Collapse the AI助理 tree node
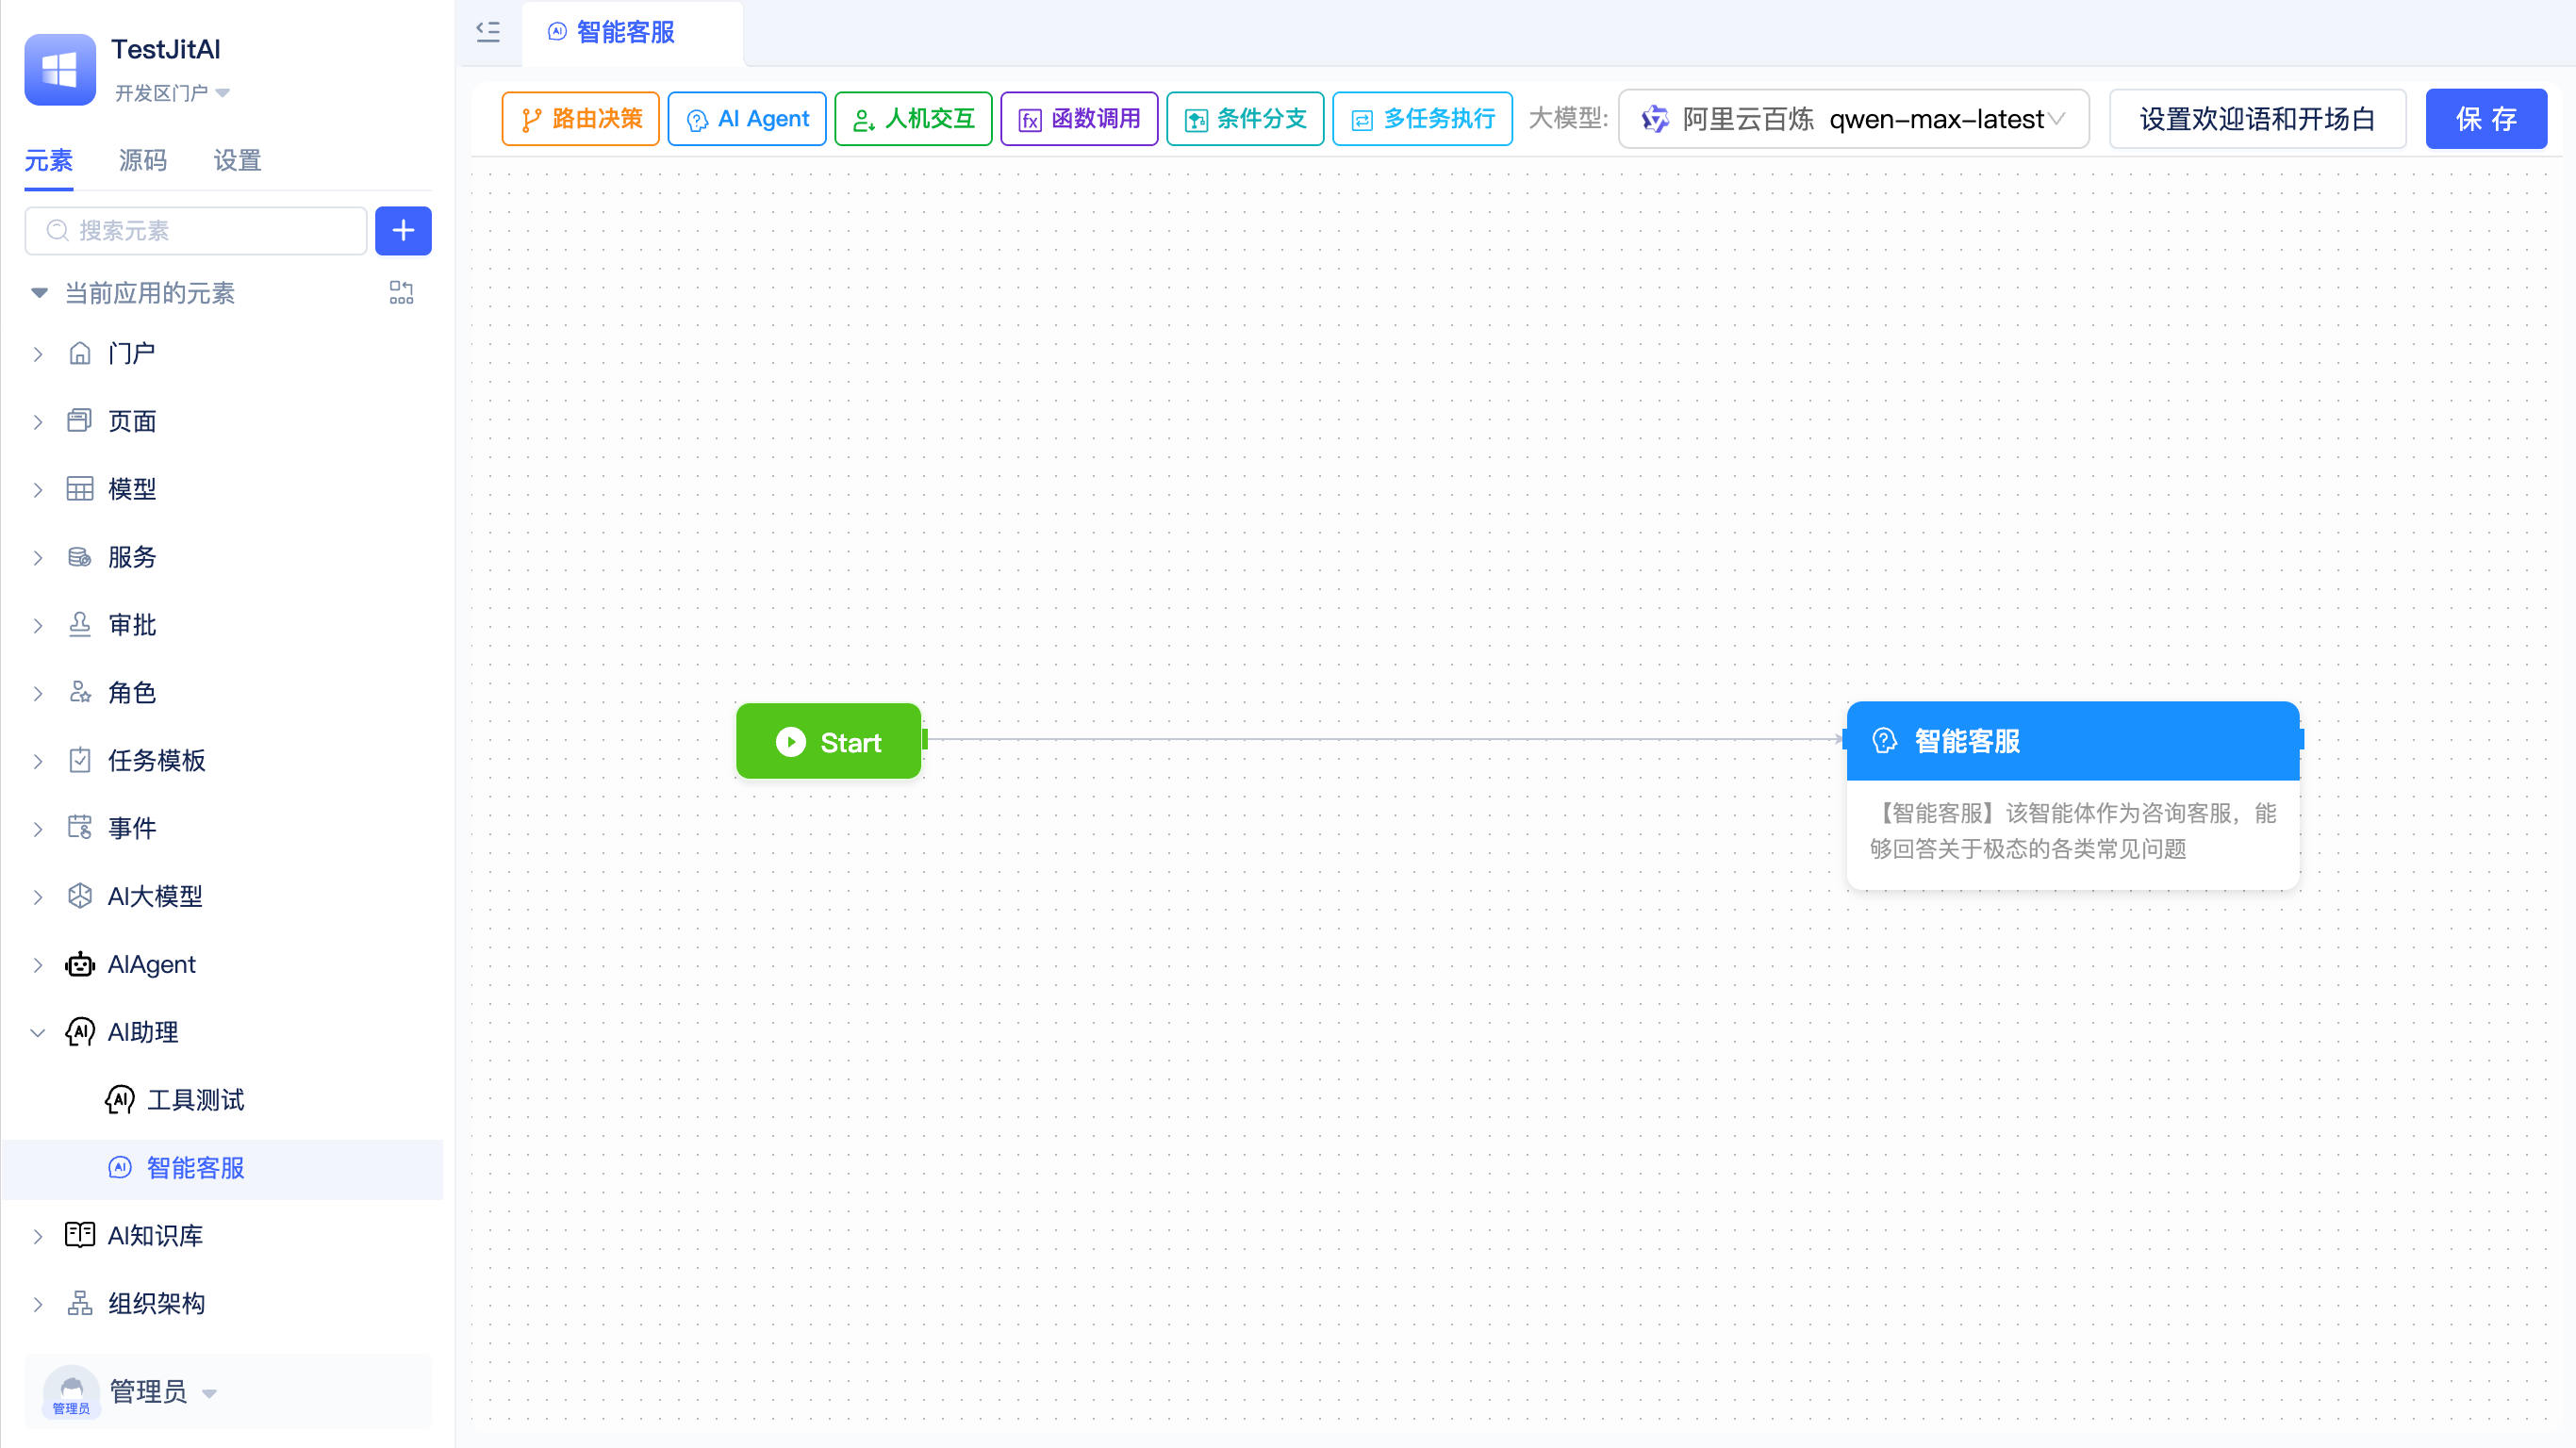The image size is (2576, 1448). [x=38, y=1033]
